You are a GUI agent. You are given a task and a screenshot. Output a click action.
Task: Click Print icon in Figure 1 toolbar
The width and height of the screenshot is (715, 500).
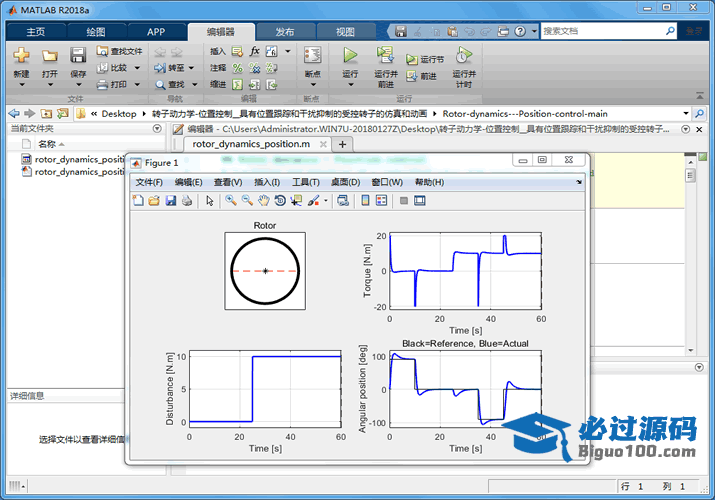tap(187, 201)
